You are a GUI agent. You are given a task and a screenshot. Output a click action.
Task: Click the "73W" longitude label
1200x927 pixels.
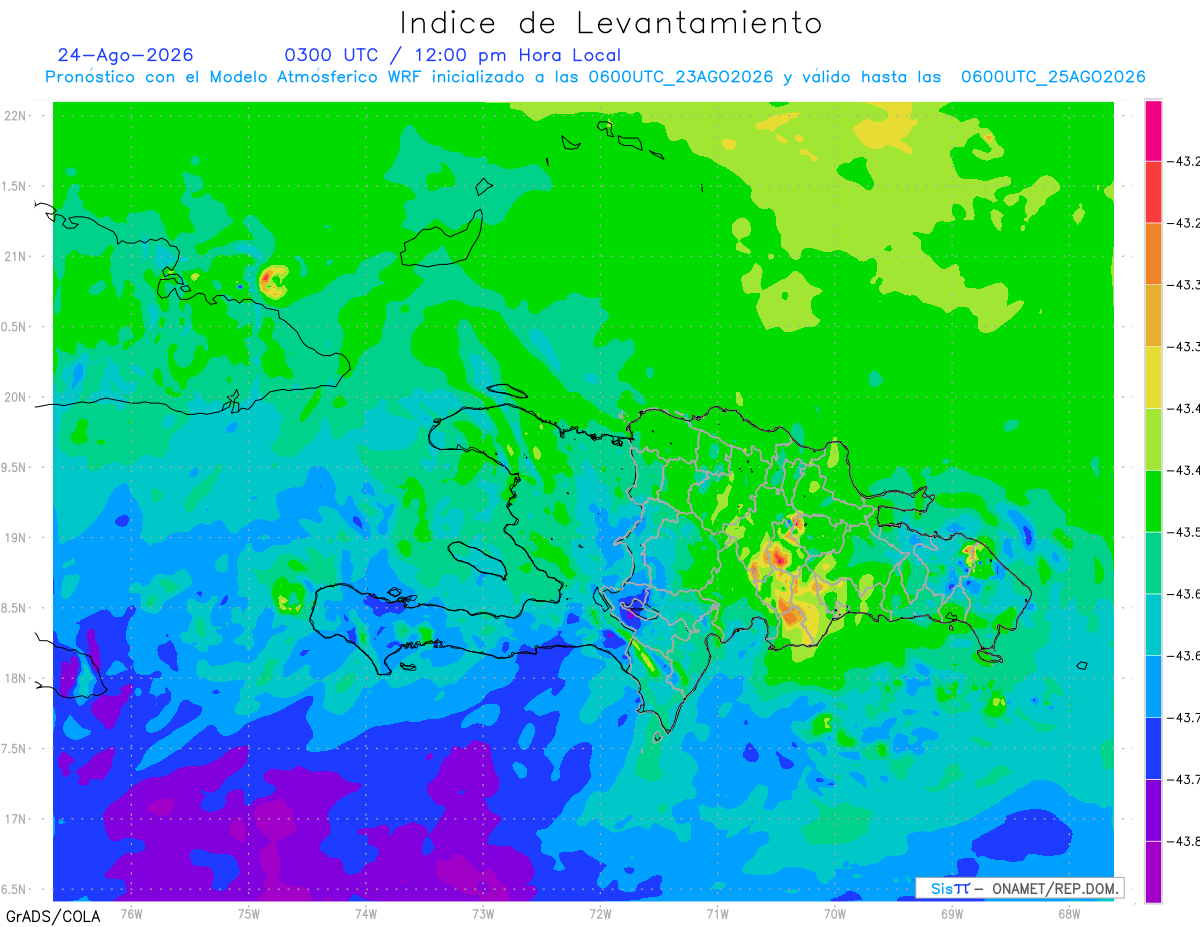point(483,913)
